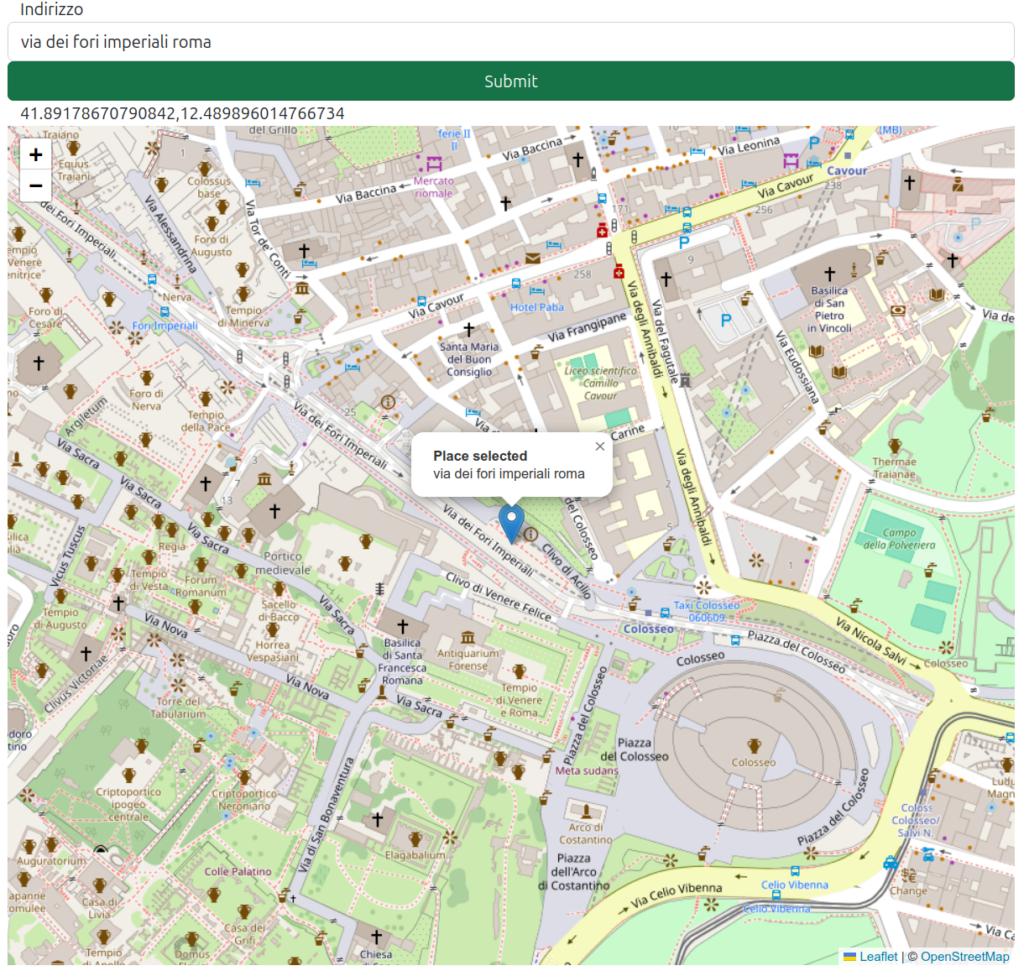This screenshot has width=1024, height=971.
Task: Click the Santa Maria del Buon Consiglio cross
Action: 467,328
